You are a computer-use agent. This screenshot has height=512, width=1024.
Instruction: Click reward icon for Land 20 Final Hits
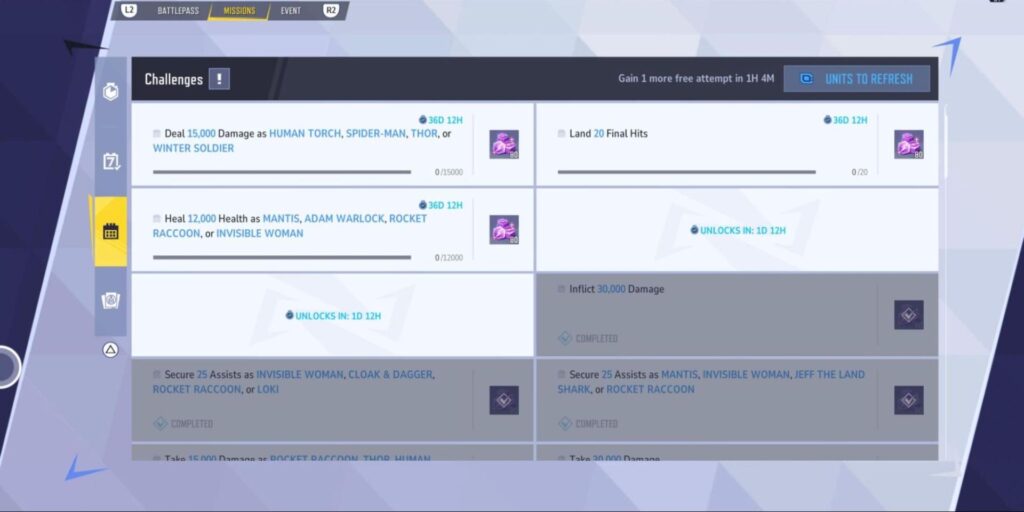(909, 144)
